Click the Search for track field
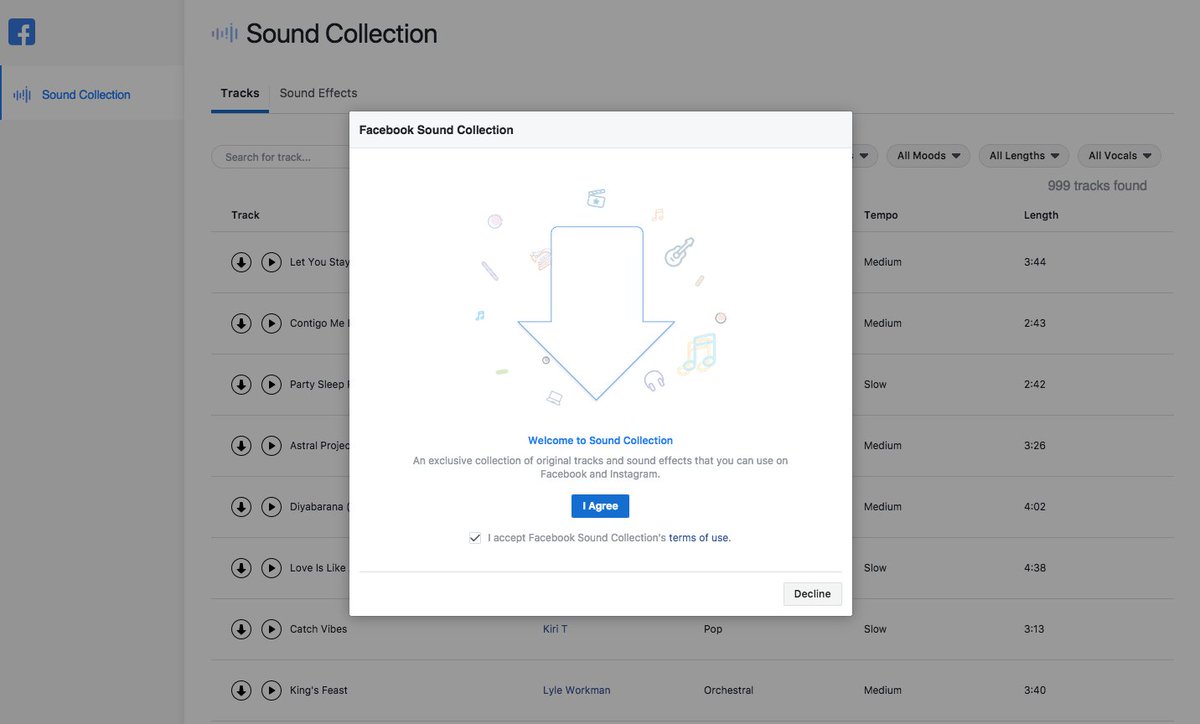 [280, 157]
